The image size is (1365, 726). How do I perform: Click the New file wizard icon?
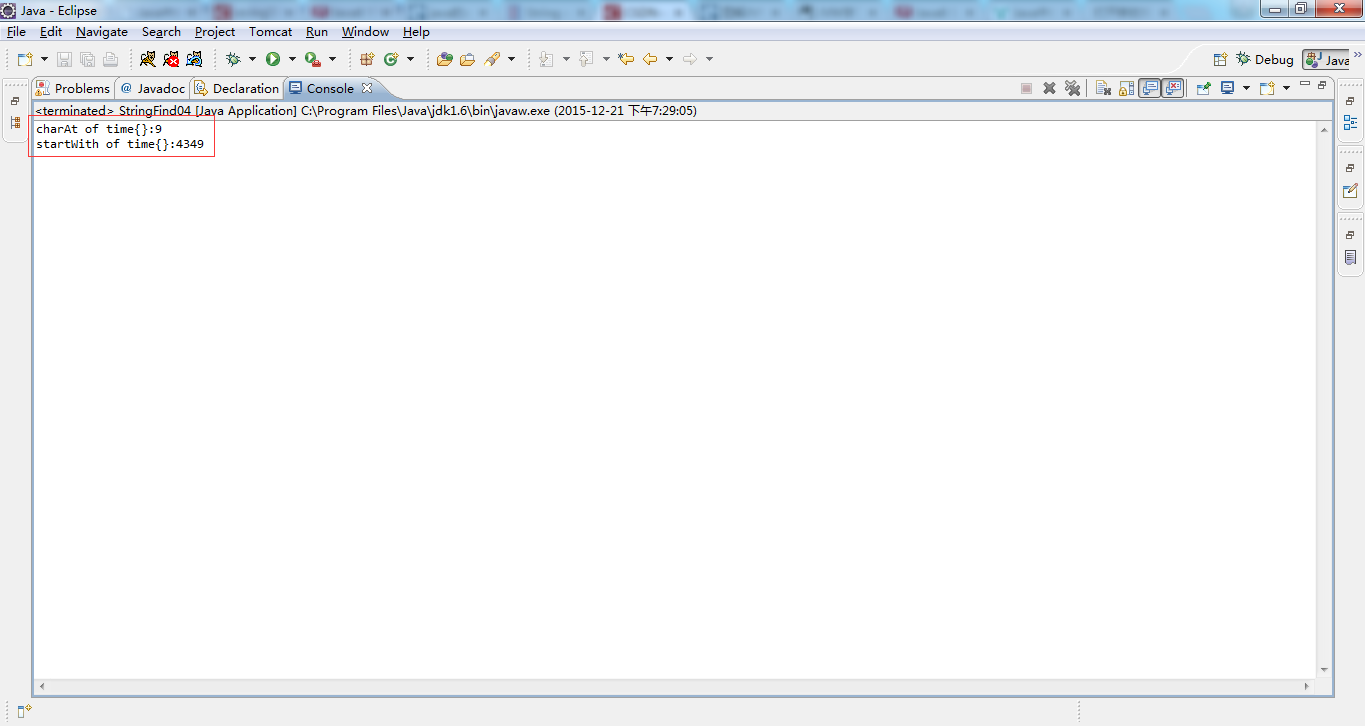pos(25,59)
